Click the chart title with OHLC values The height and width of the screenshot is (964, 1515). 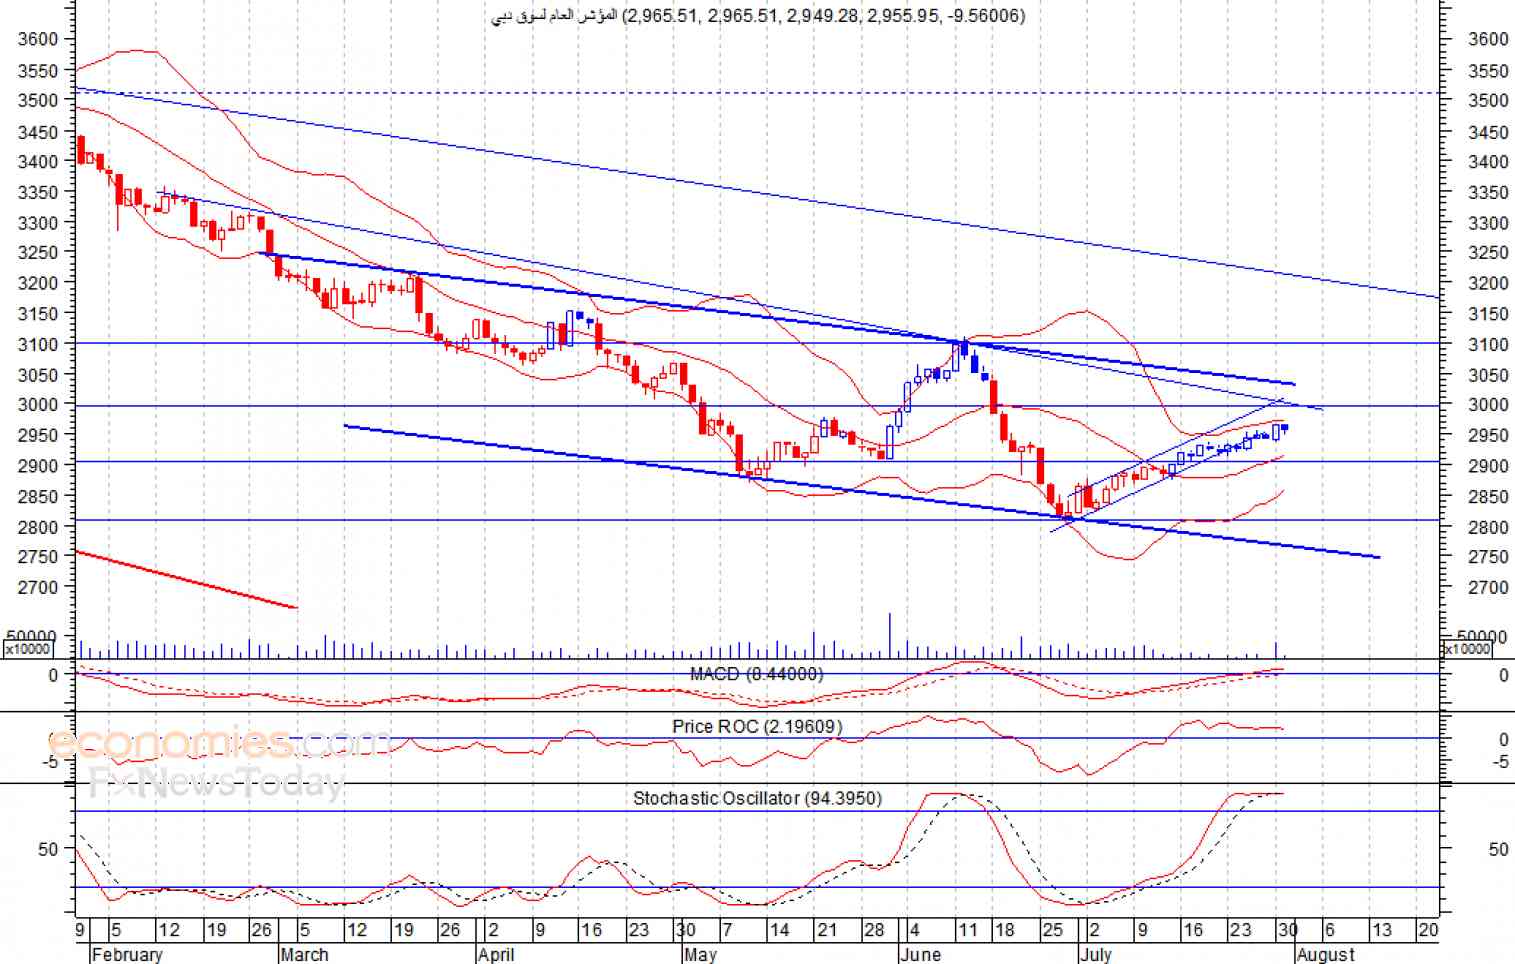coord(758,16)
